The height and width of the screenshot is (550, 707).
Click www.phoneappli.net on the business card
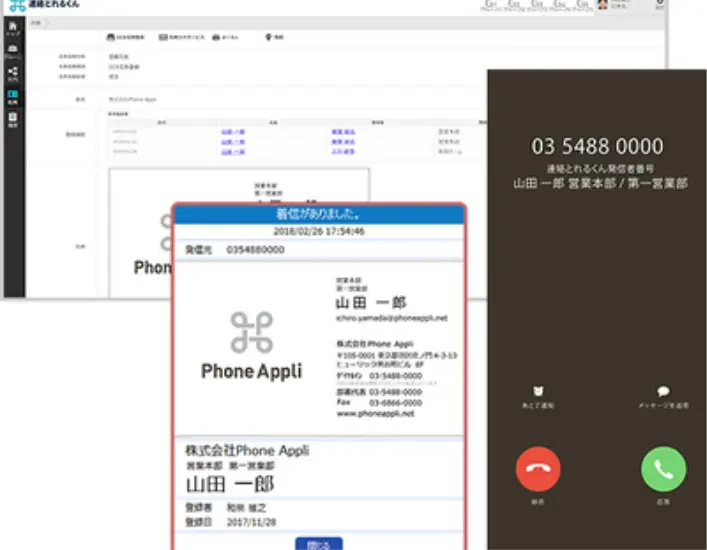click(375, 413)
